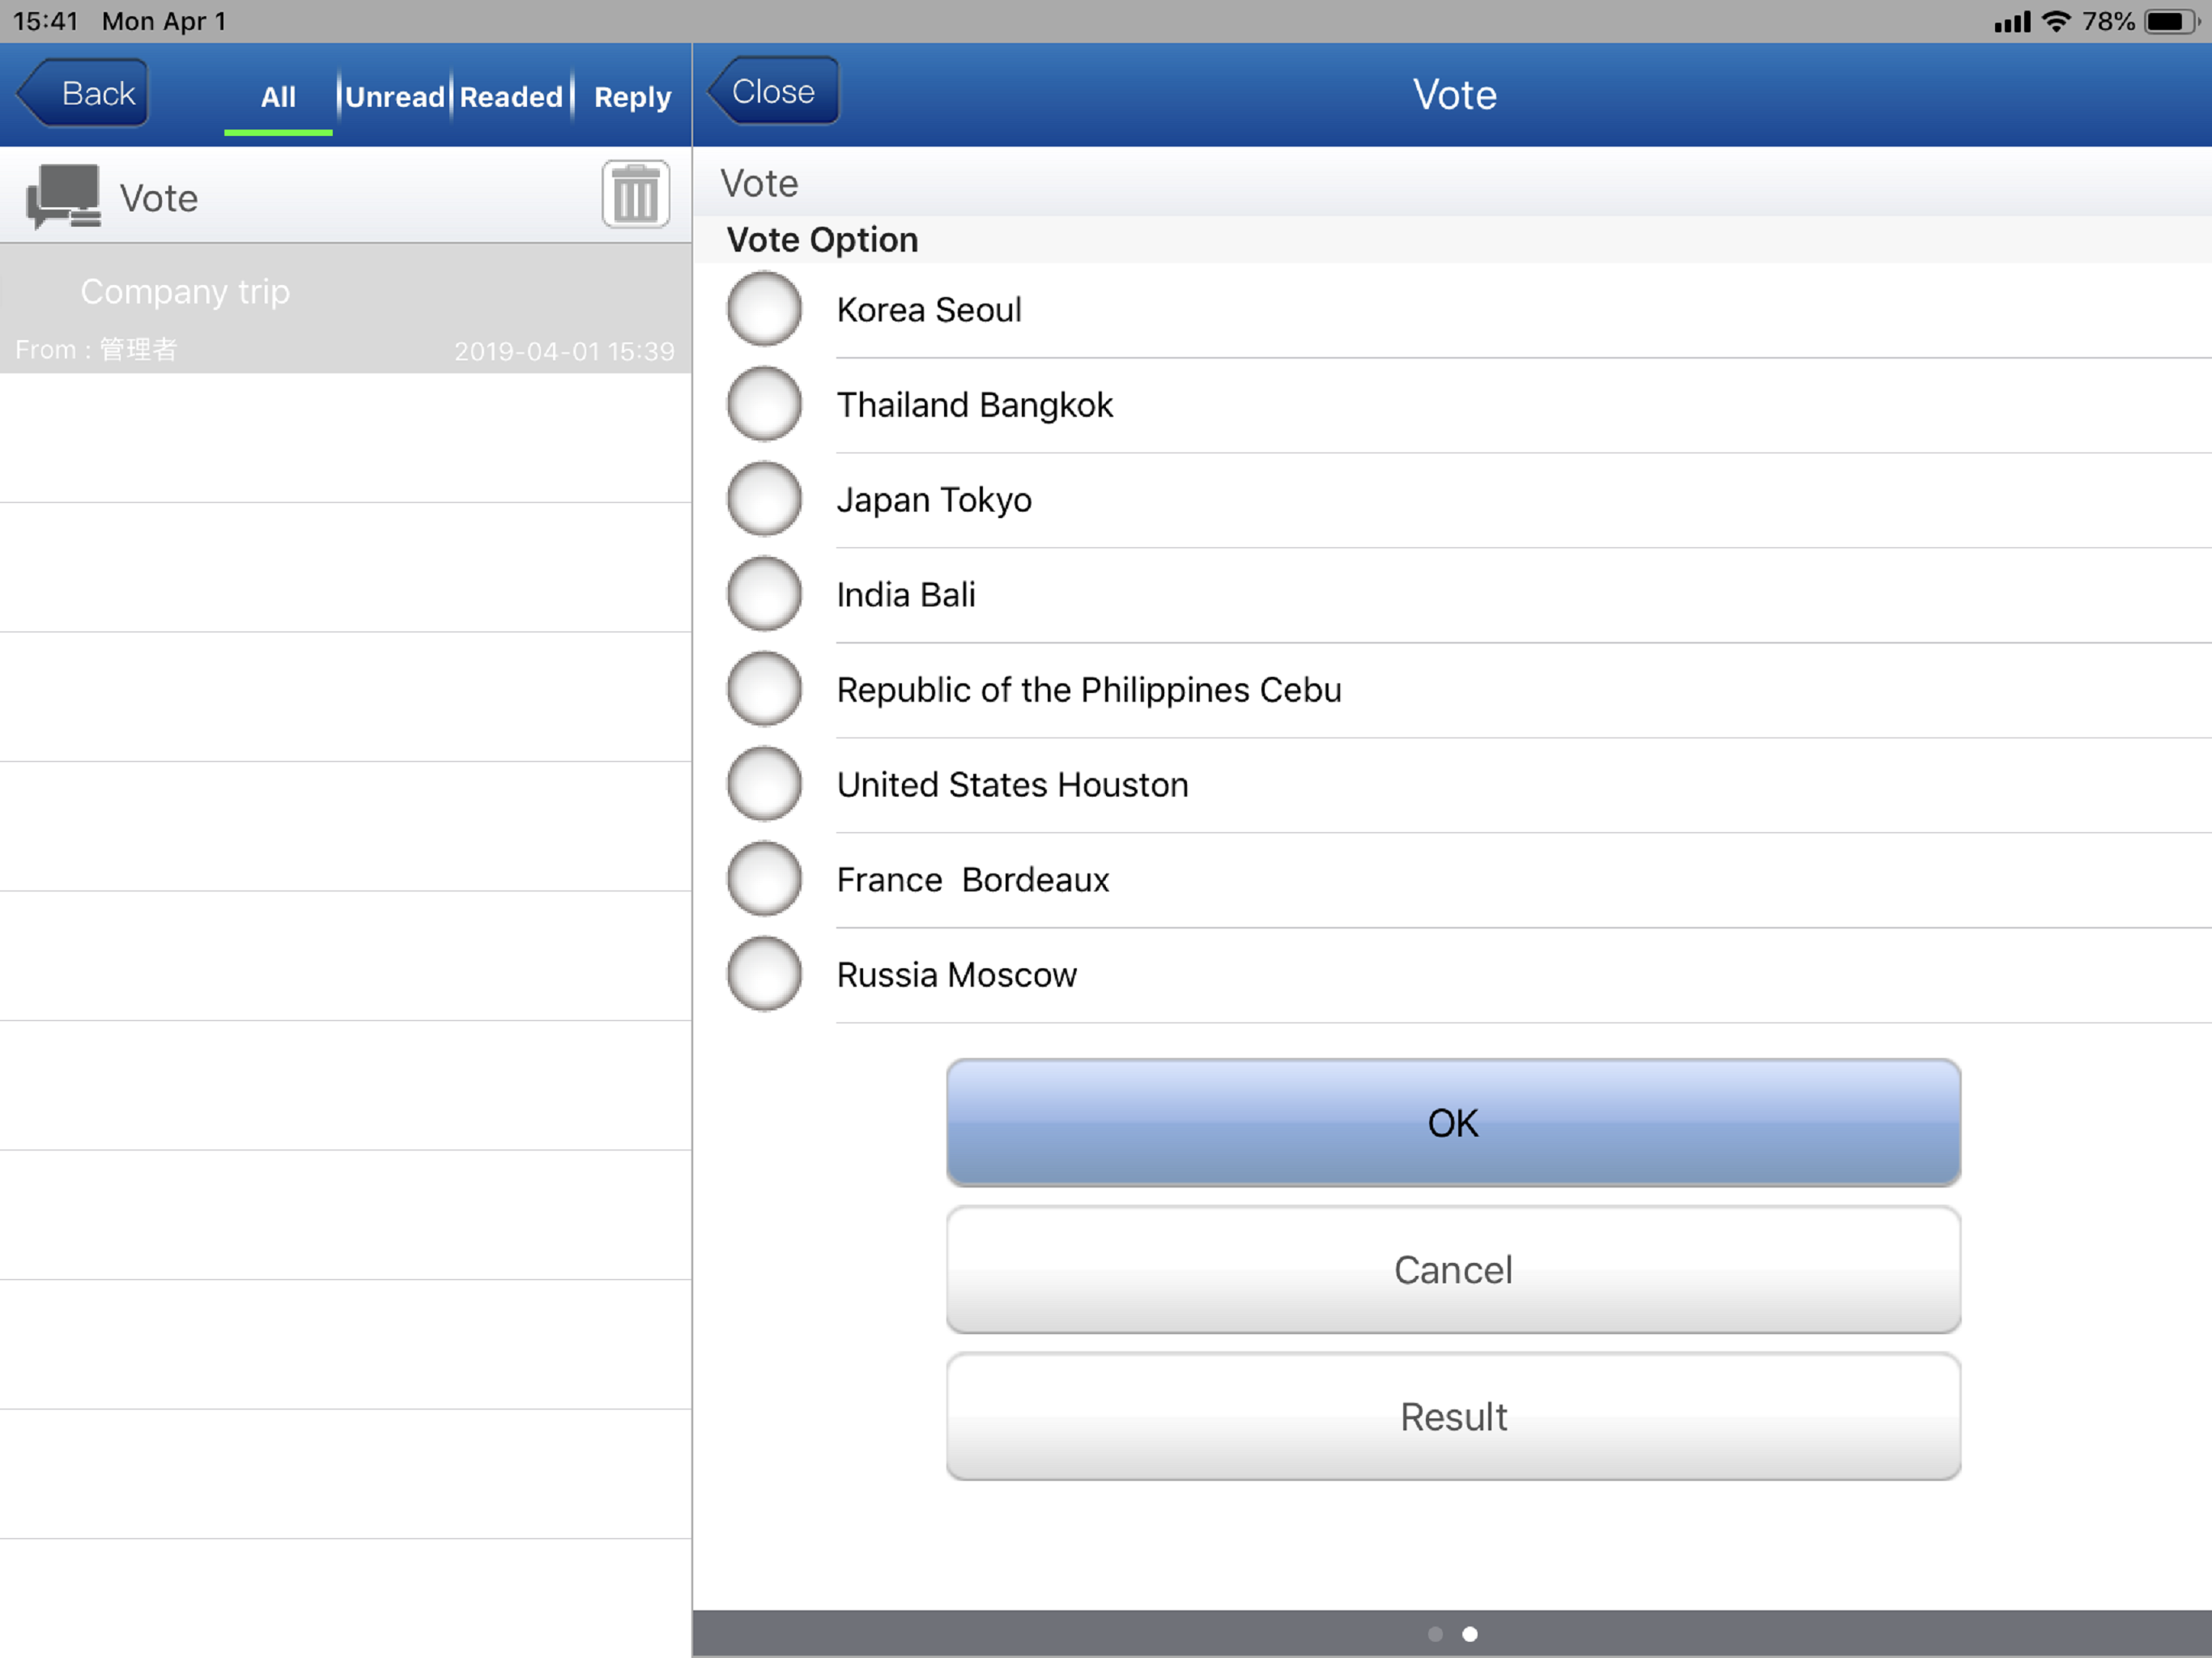Click the Vote Option heading
The image size is (2212, 1658).
pyautogui.click(x=822, y=240)
